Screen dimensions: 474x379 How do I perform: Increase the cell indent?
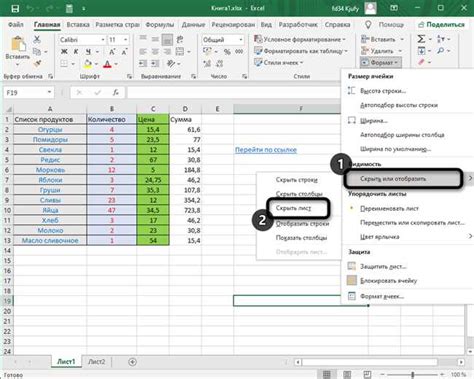(155, 63)
